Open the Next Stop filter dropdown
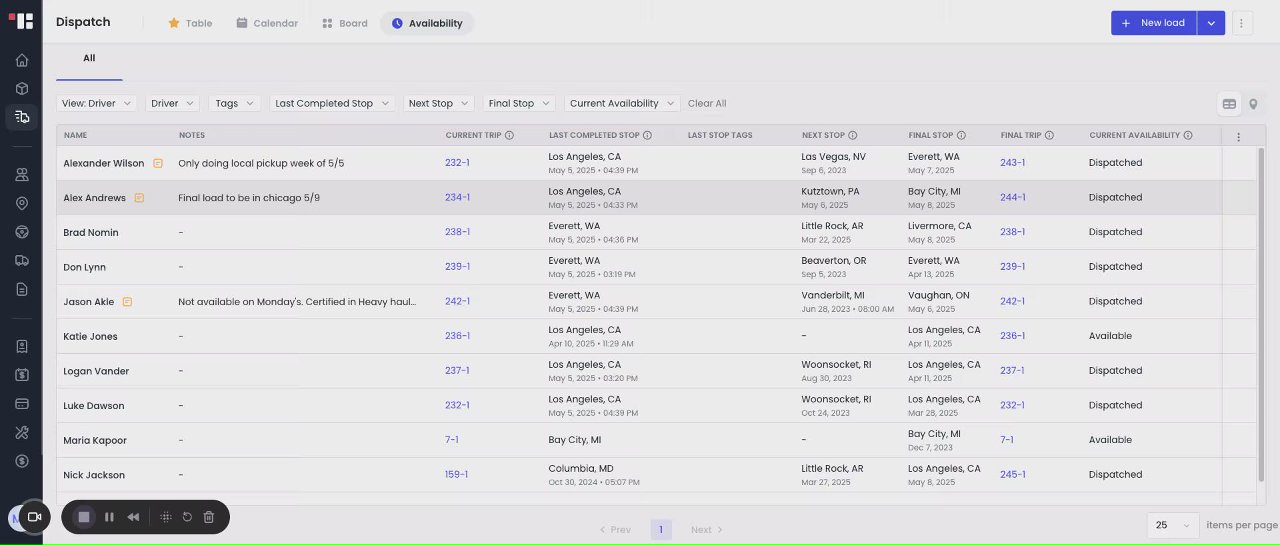This screenshot has height=545, width=1280. pyautogui.click(x=438, y=103)
